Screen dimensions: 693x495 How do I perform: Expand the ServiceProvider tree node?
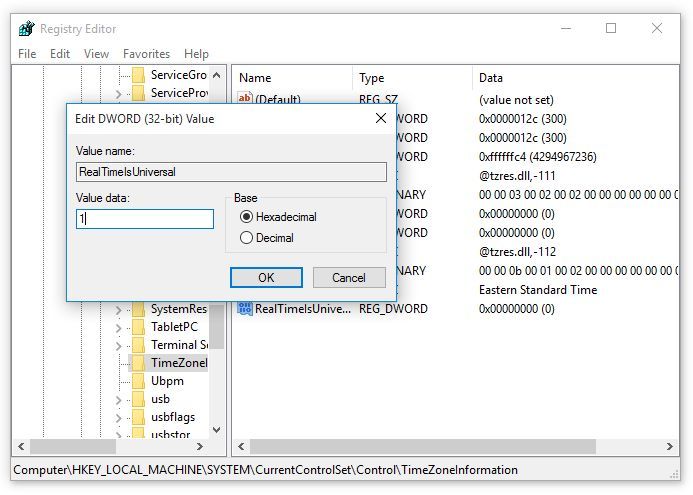[118, 93]
